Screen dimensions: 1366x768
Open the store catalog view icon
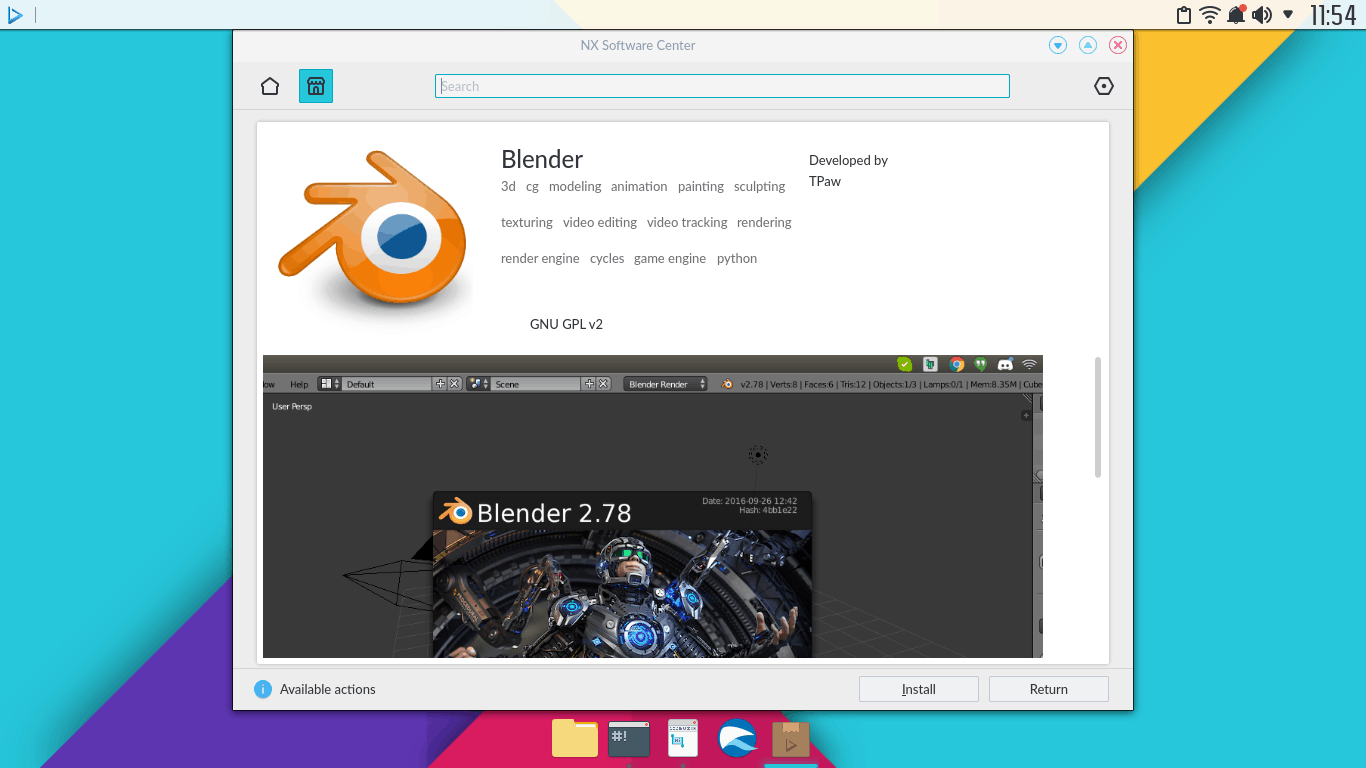click(316, 86)
